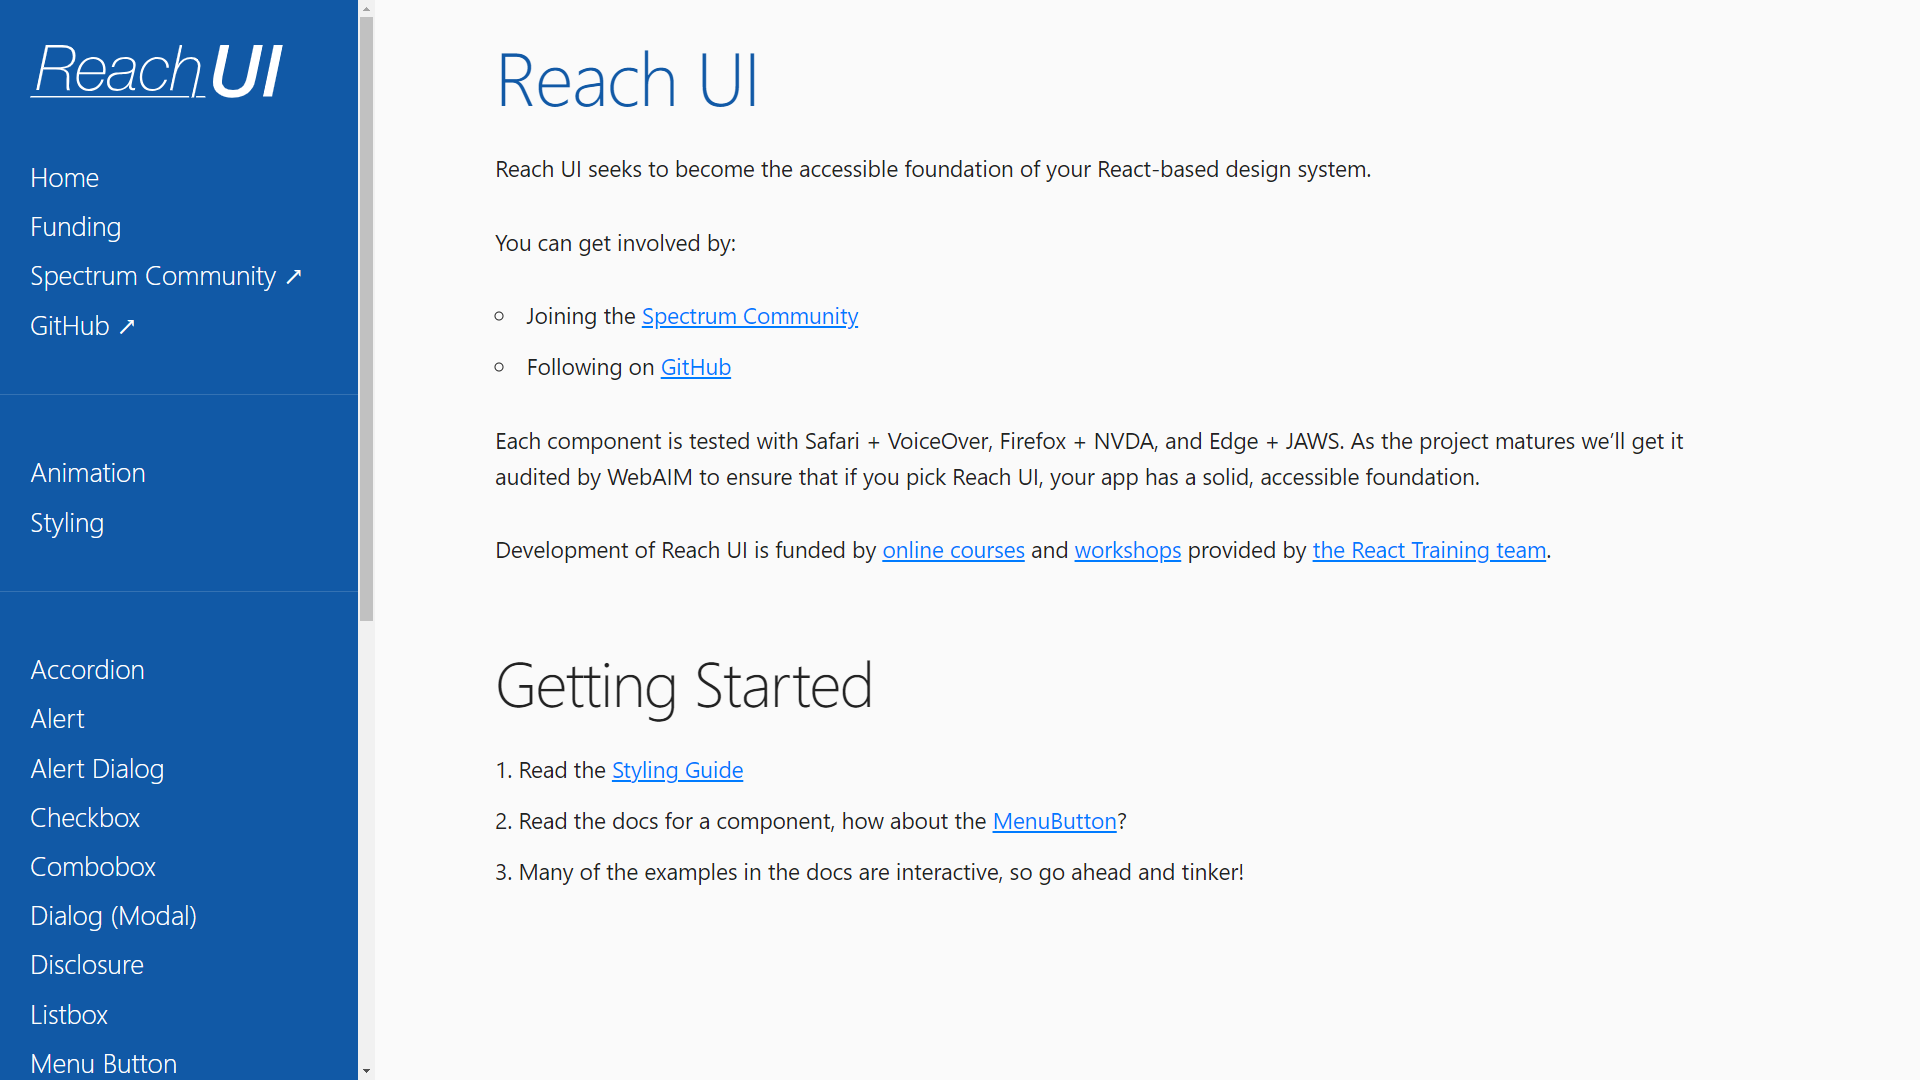Viewport: 1920px width, 1080px height.
Task: Open the Spectrum Community link
Action: coord(749,315)
